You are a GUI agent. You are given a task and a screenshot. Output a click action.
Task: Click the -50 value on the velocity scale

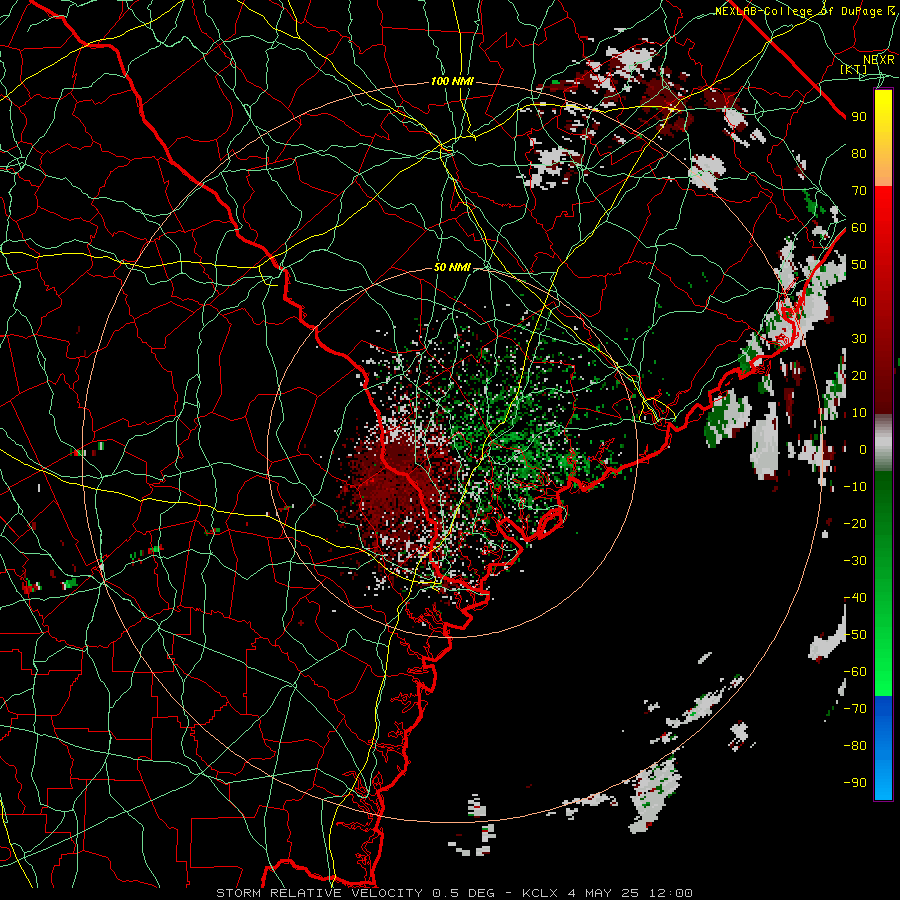tap(855, 635)
